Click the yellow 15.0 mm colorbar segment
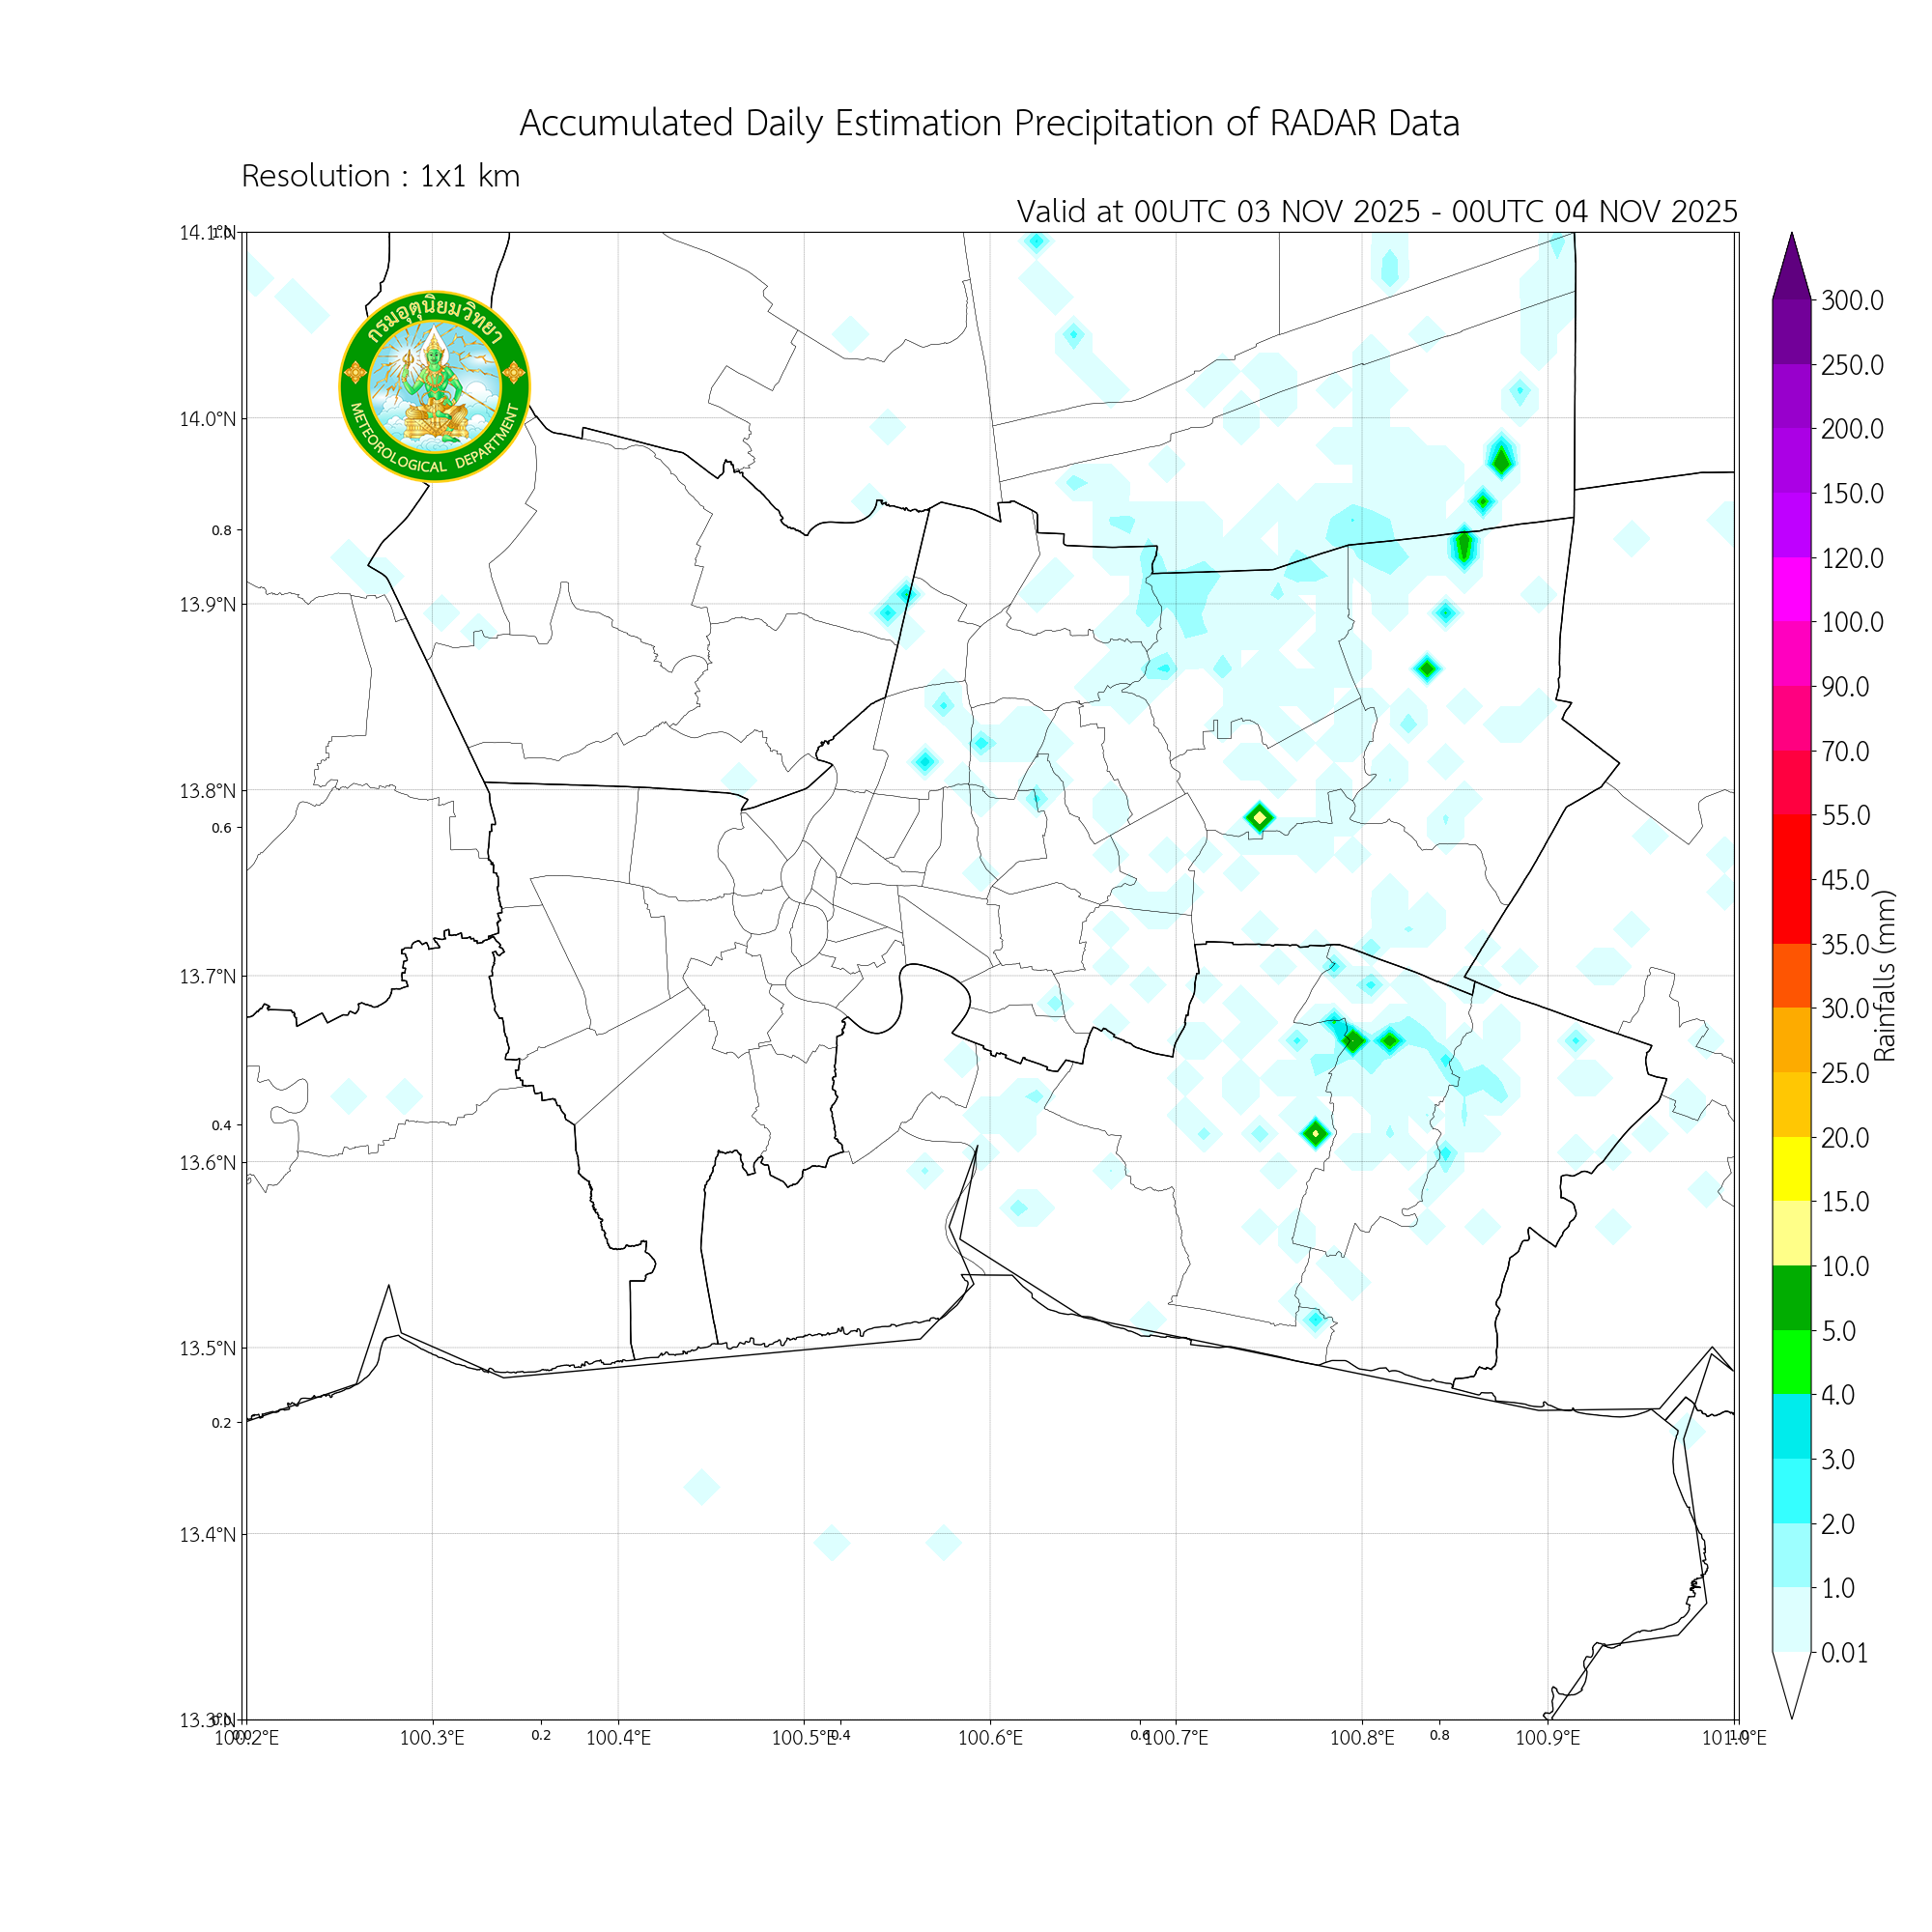Image resolution: width=1932 pixels, height=1932 pixels. [x=1791, y=1169]
